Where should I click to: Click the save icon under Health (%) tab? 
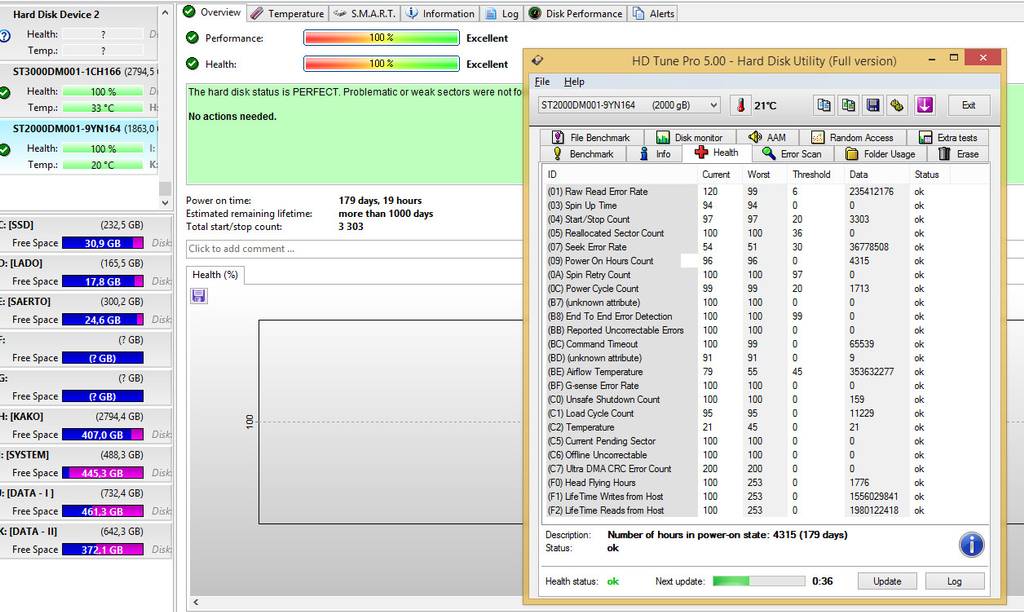pos(199,296)
